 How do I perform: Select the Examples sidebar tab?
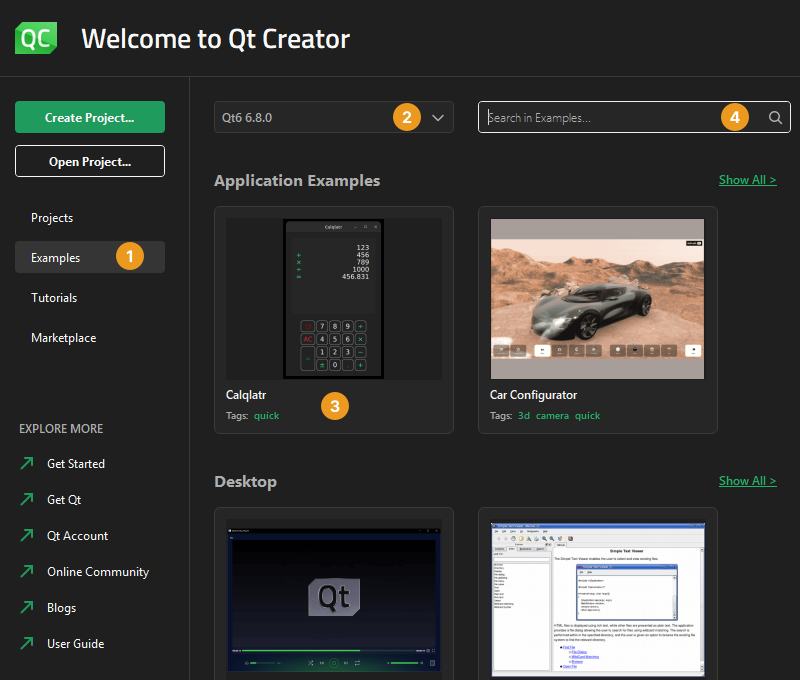56,258
